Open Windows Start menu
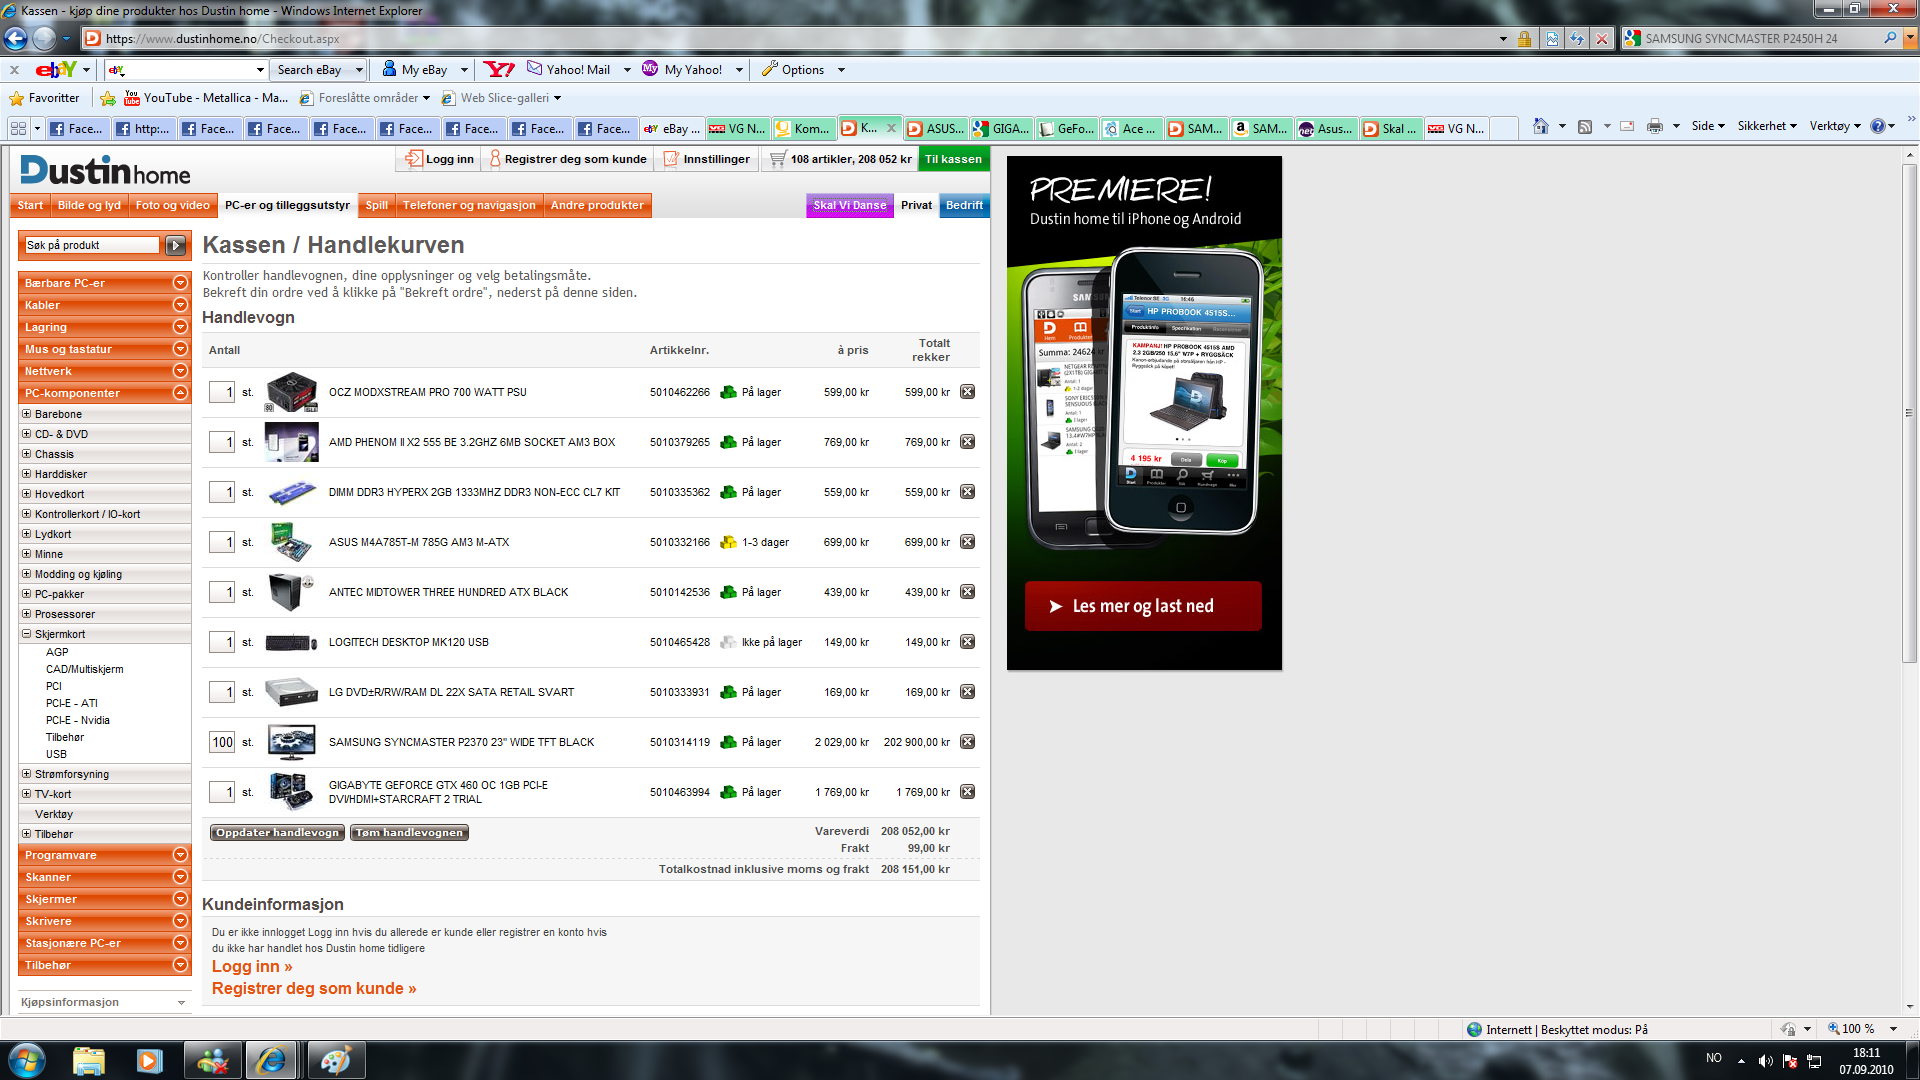The image size is (1920, 1080). coord(27,1060)
